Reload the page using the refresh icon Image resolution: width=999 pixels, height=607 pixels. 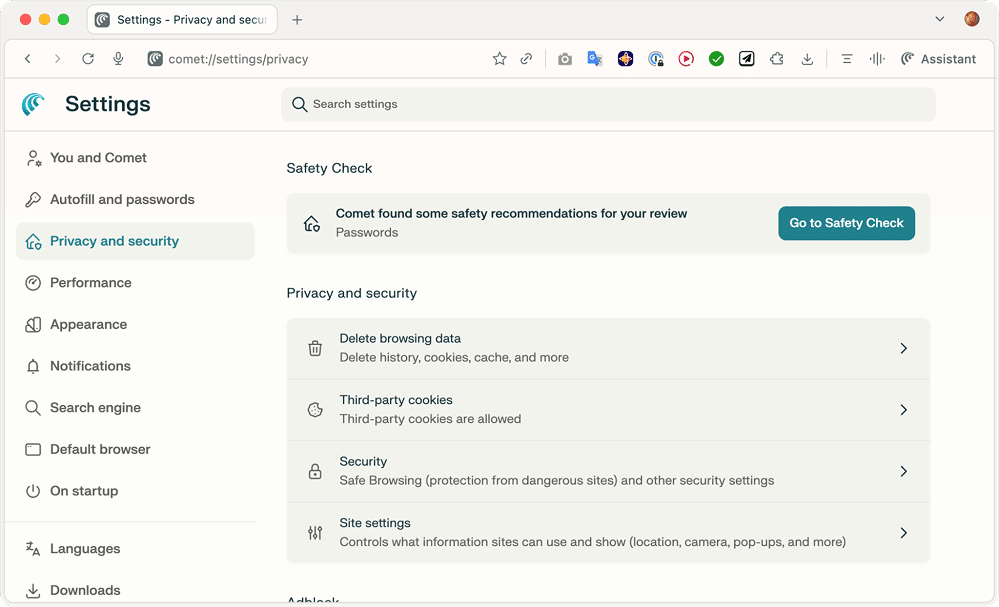(x=88, y=58)
